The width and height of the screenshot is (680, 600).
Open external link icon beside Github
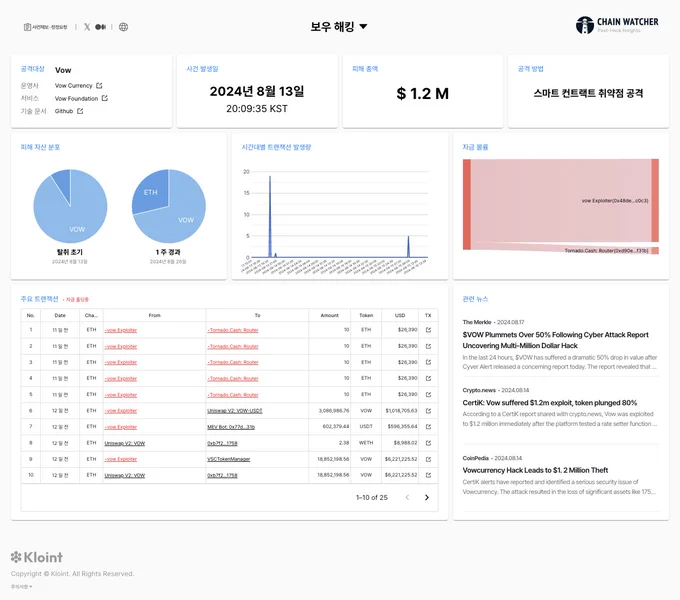pos(80,111)
